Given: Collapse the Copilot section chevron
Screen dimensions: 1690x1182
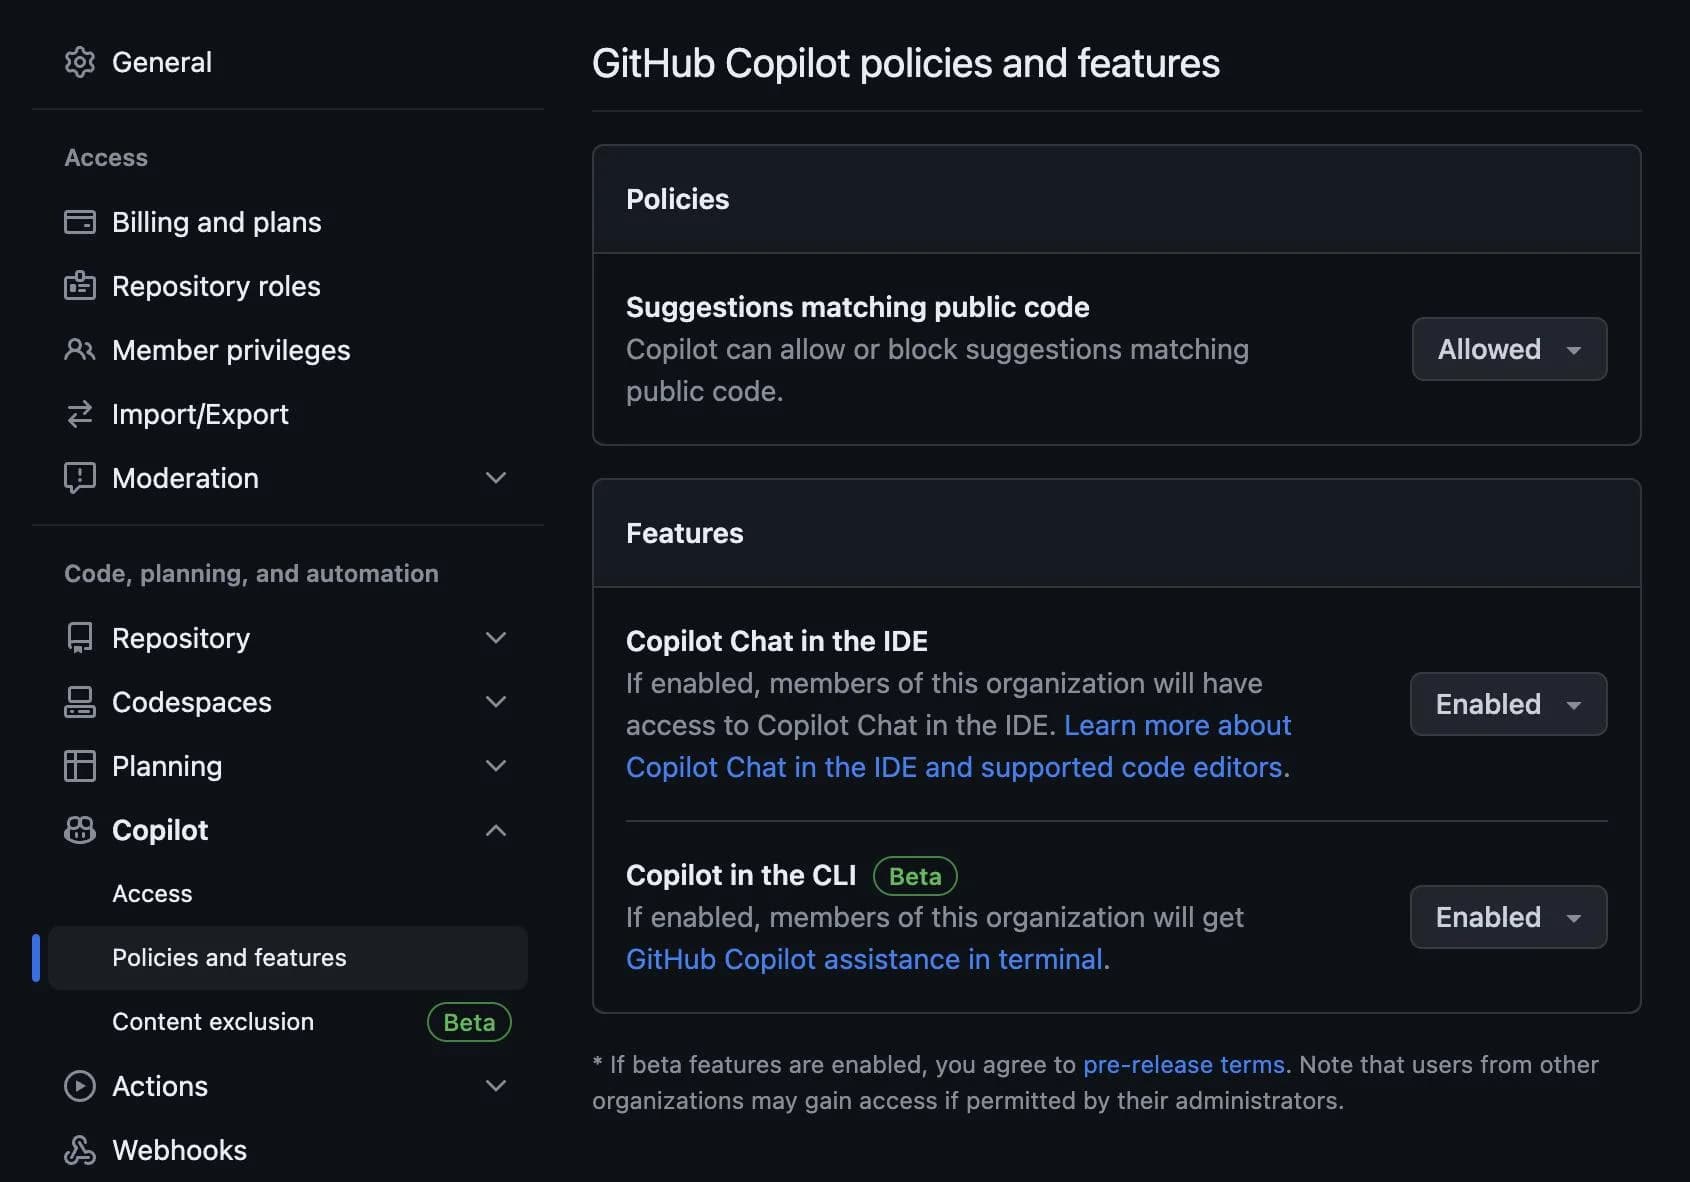Looking at the screenshot, I should (496, 830).
